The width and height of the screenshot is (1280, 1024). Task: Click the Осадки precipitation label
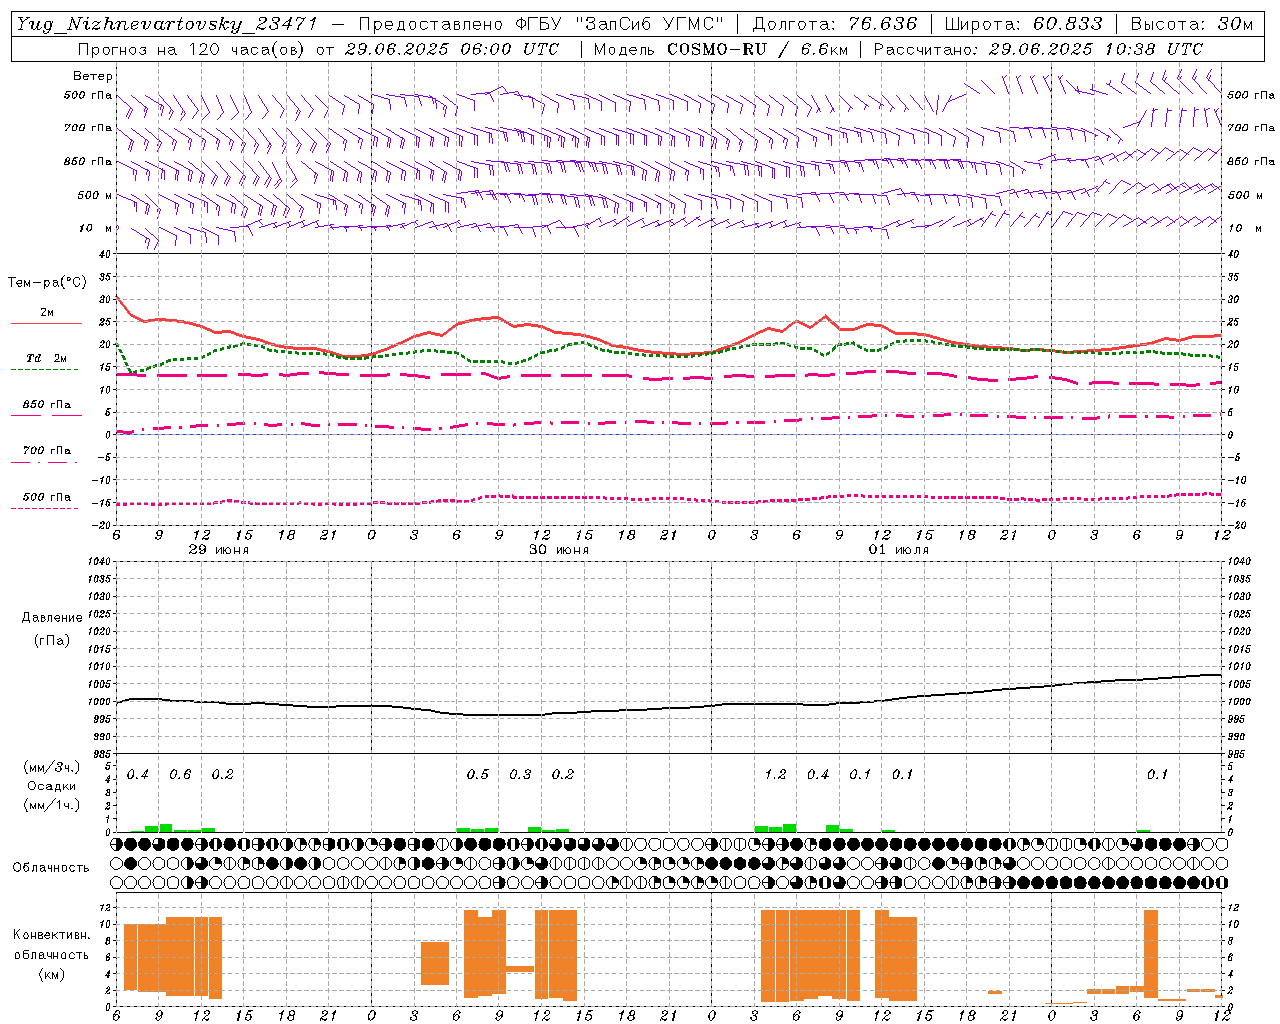coord(52,786)
